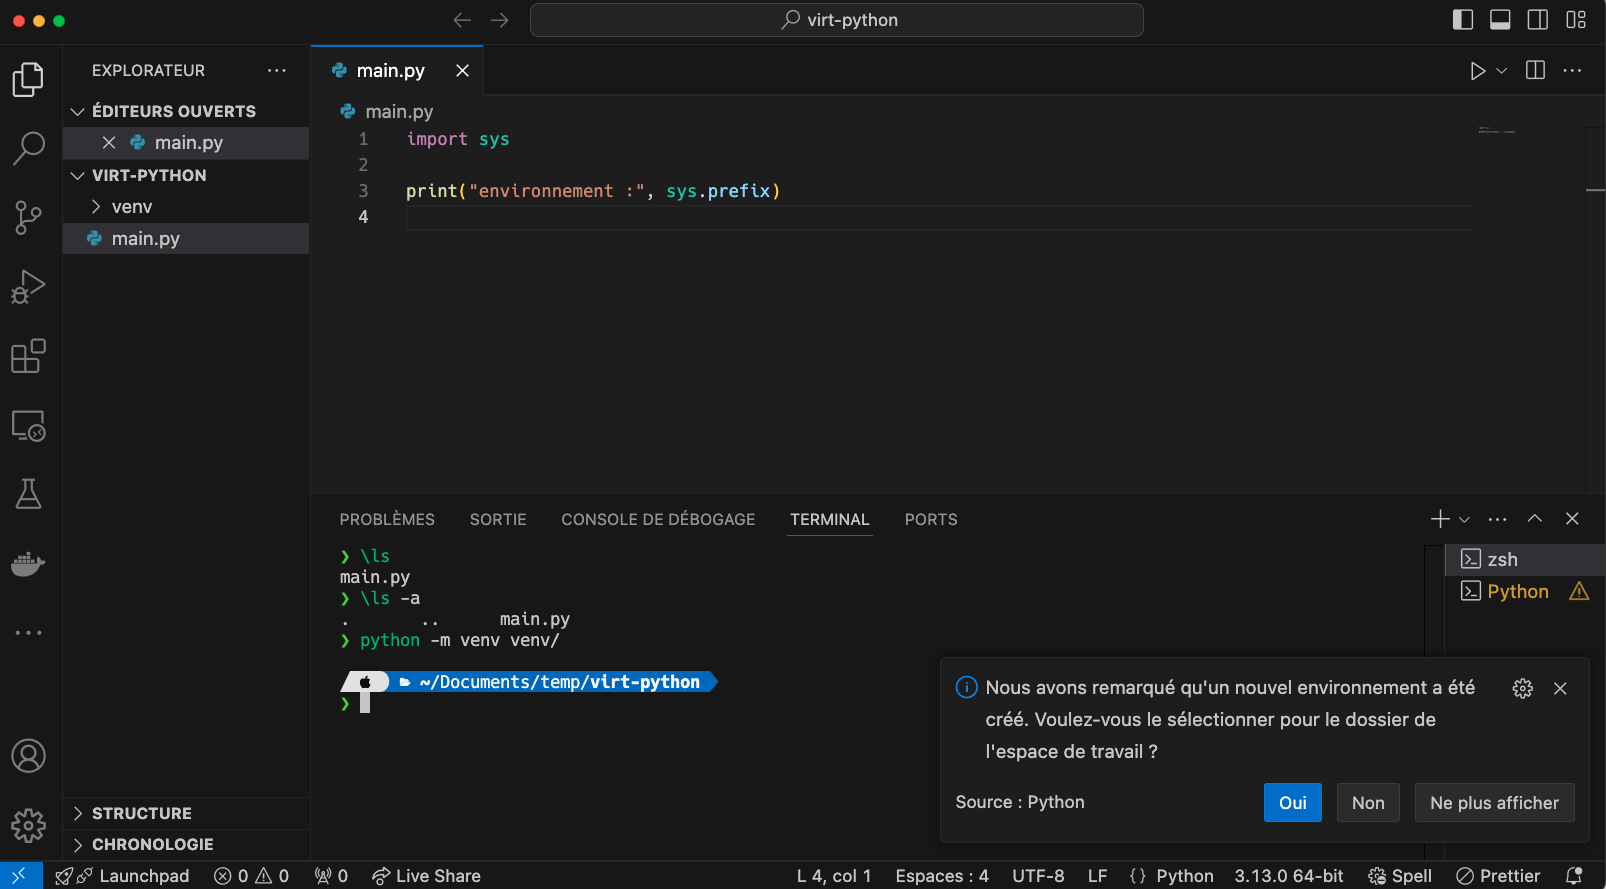
Task: Open the Docker view
Action: coord(28,564)
